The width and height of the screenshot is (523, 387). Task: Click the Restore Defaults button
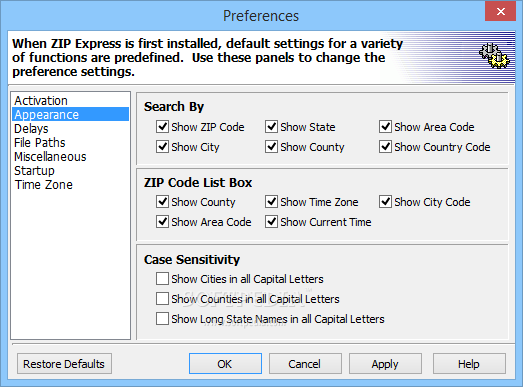point(64,364)
